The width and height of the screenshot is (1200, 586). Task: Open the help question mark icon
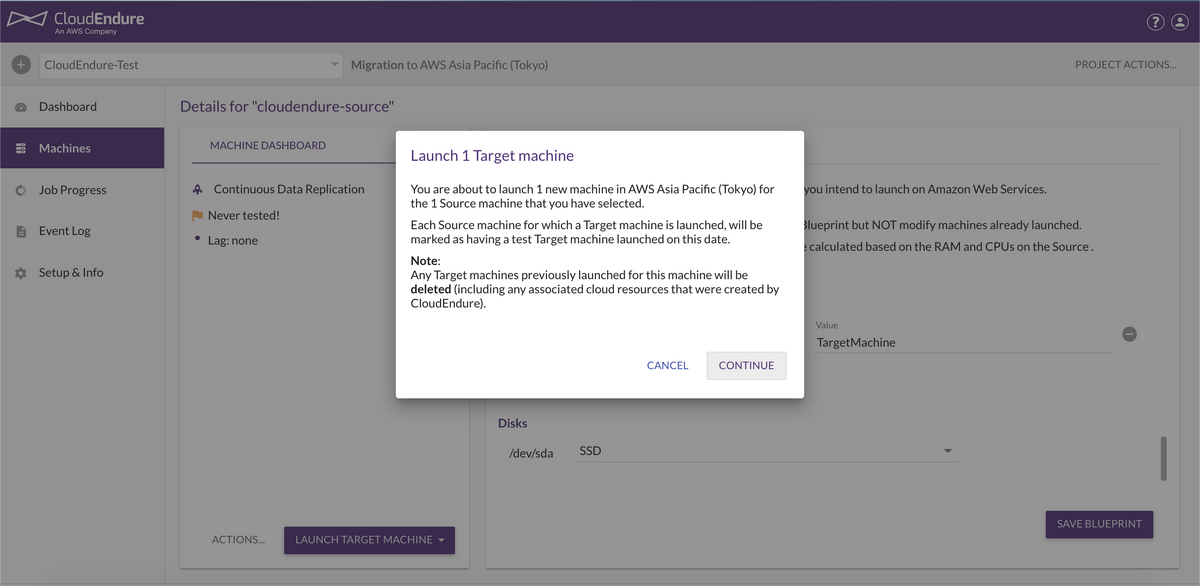point(1155,22)
